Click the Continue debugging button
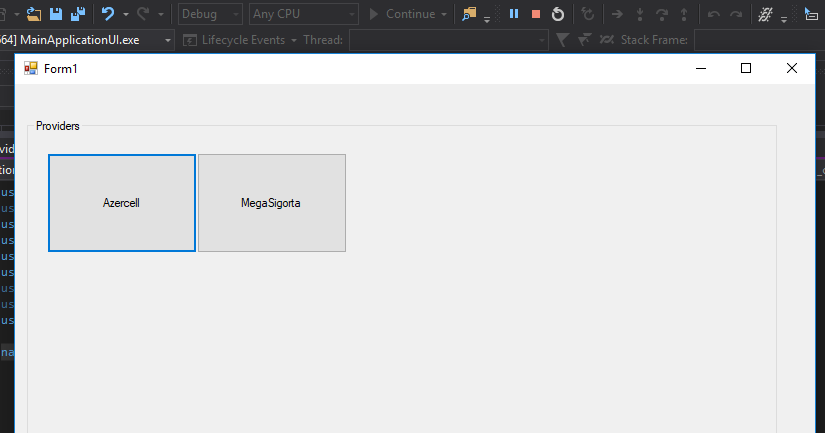825x433 pixels. tap(402, 14)
